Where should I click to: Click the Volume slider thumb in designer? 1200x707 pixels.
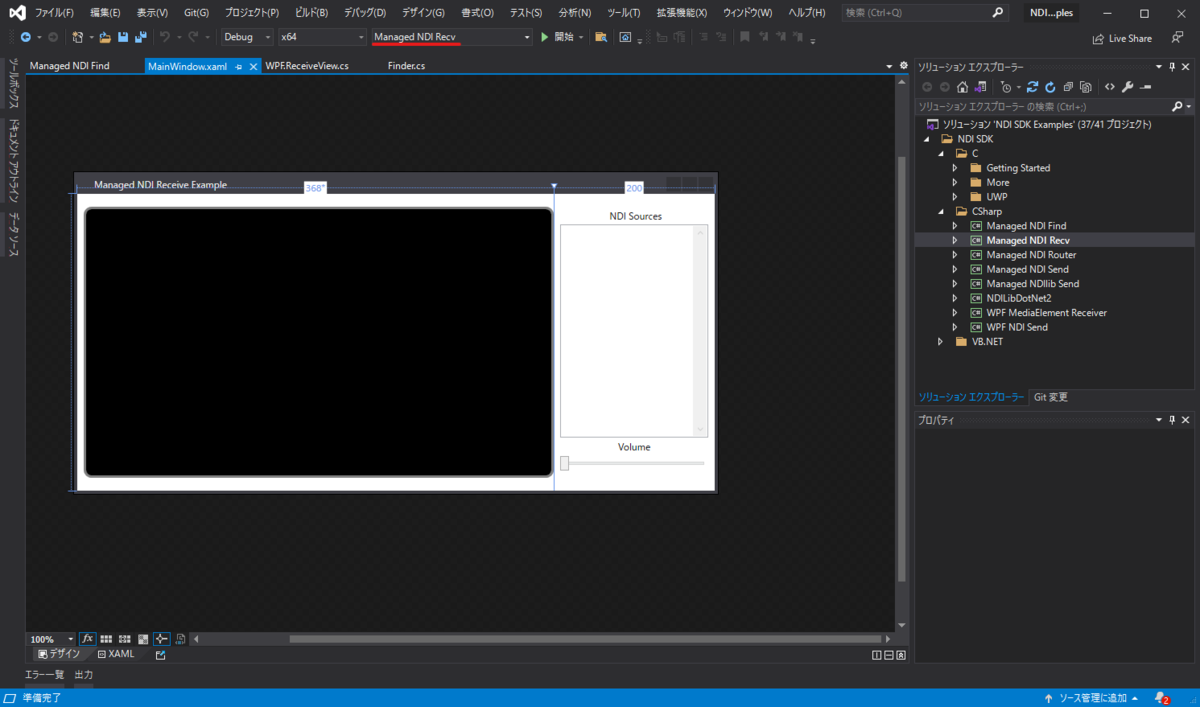click(x=564, y=463)
